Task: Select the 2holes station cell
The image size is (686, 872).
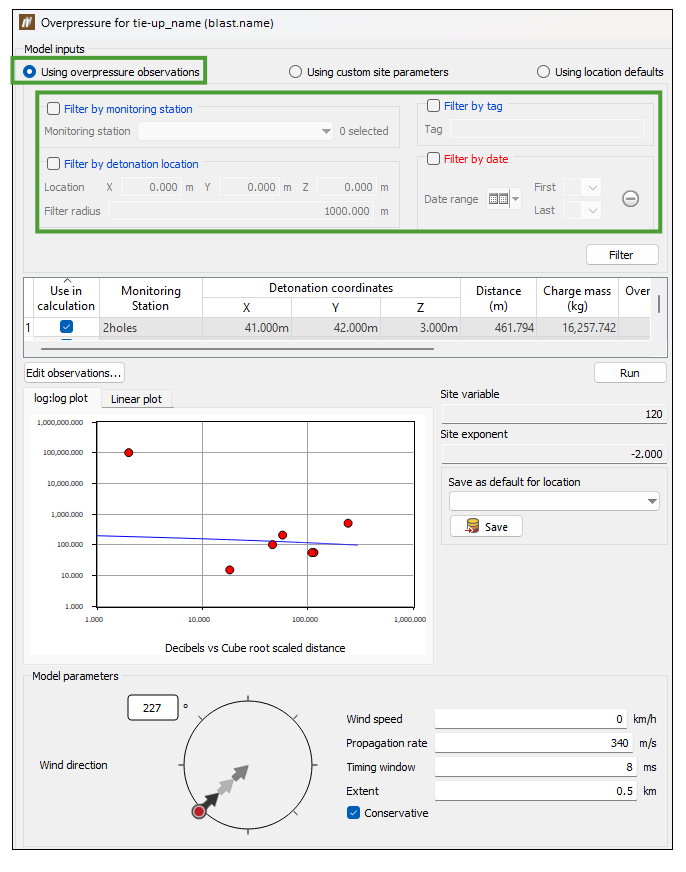Action: 151,328
